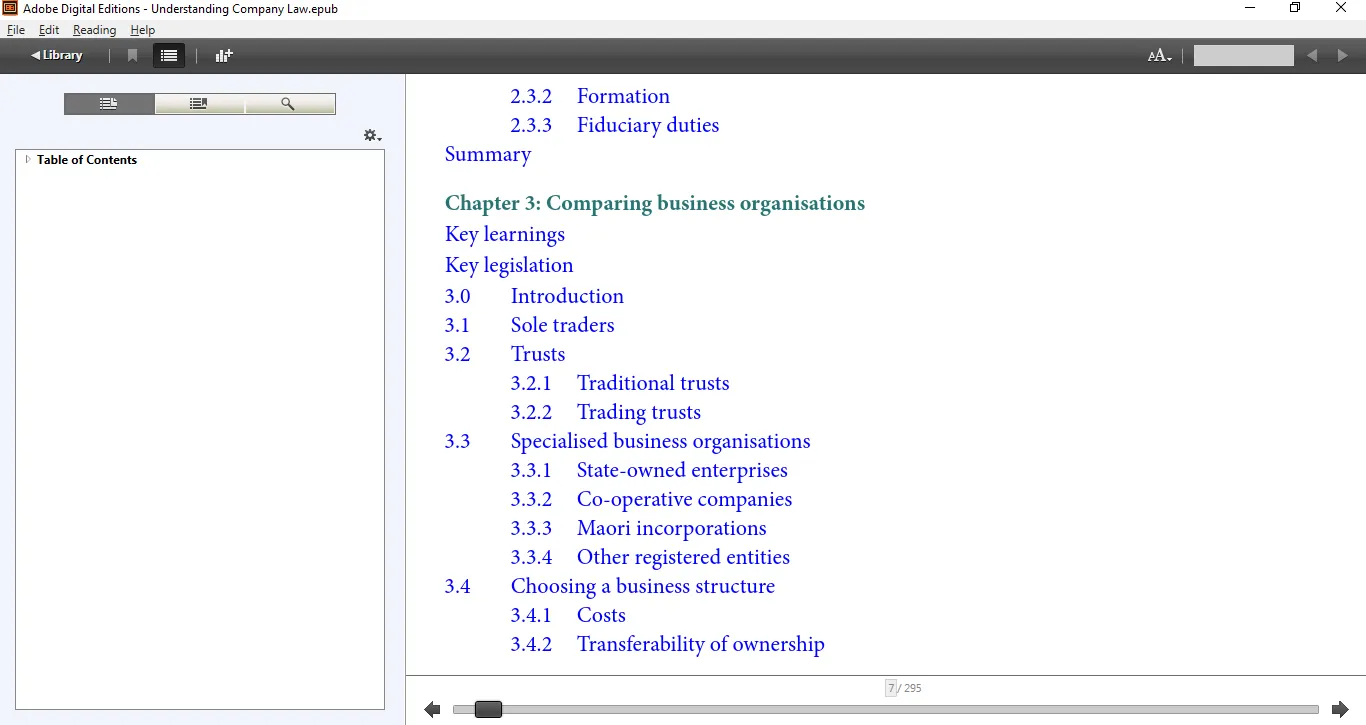
Task: Restore down the window
Action: pyautogui.click(x=1295, y=9)
